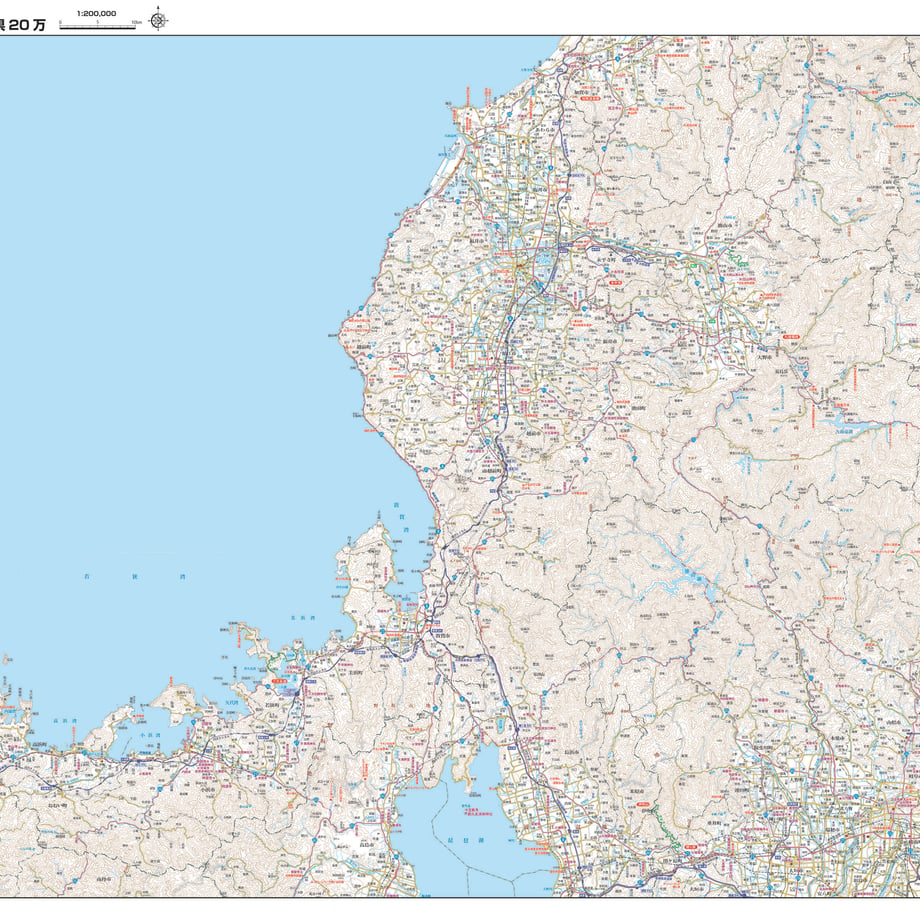Click the distance scale bar

click(100, 25)
